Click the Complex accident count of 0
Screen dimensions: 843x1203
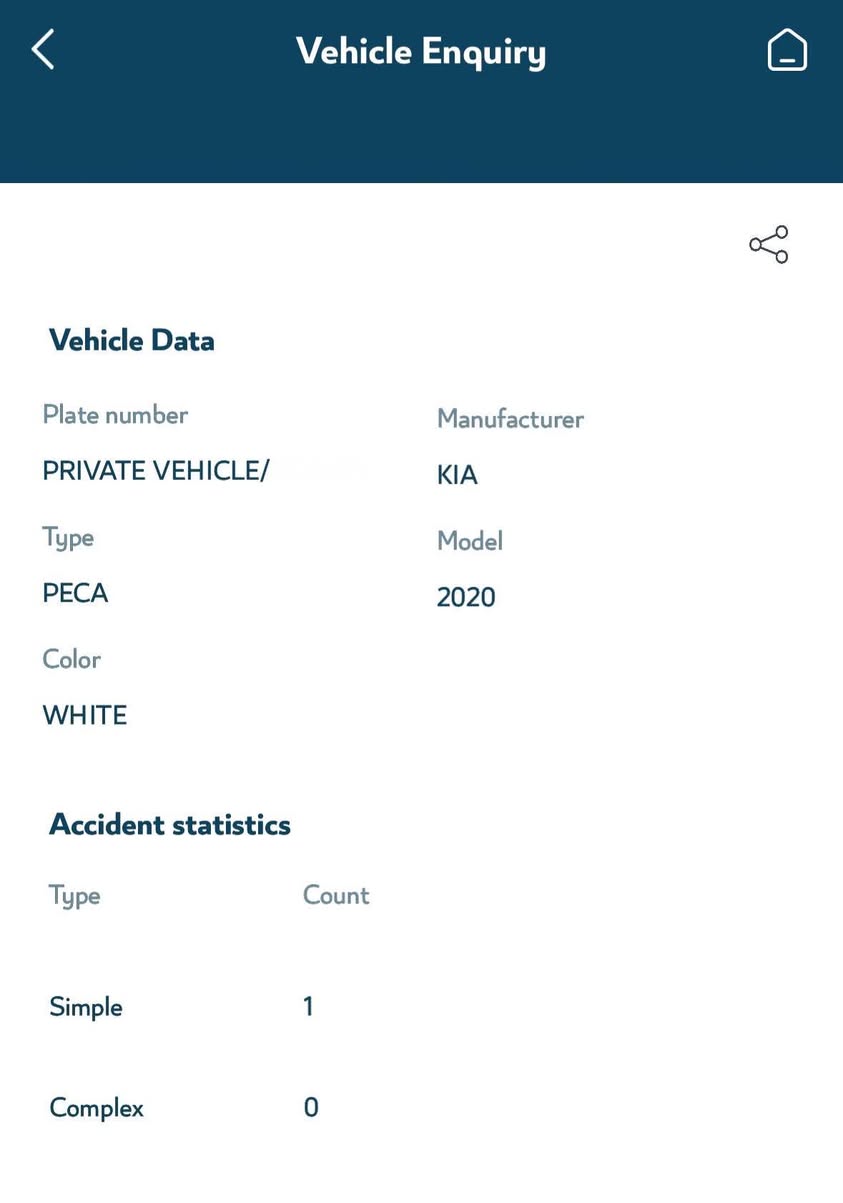pos(311,1107)
